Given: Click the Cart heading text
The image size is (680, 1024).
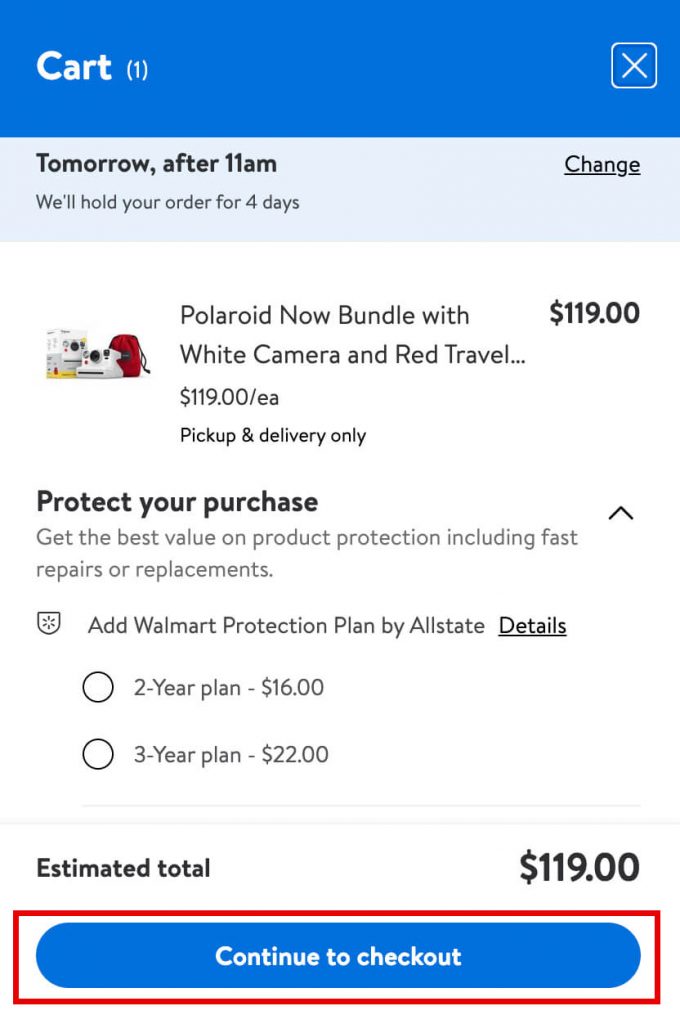Looking at the screenshot, I should click(74, 67).
